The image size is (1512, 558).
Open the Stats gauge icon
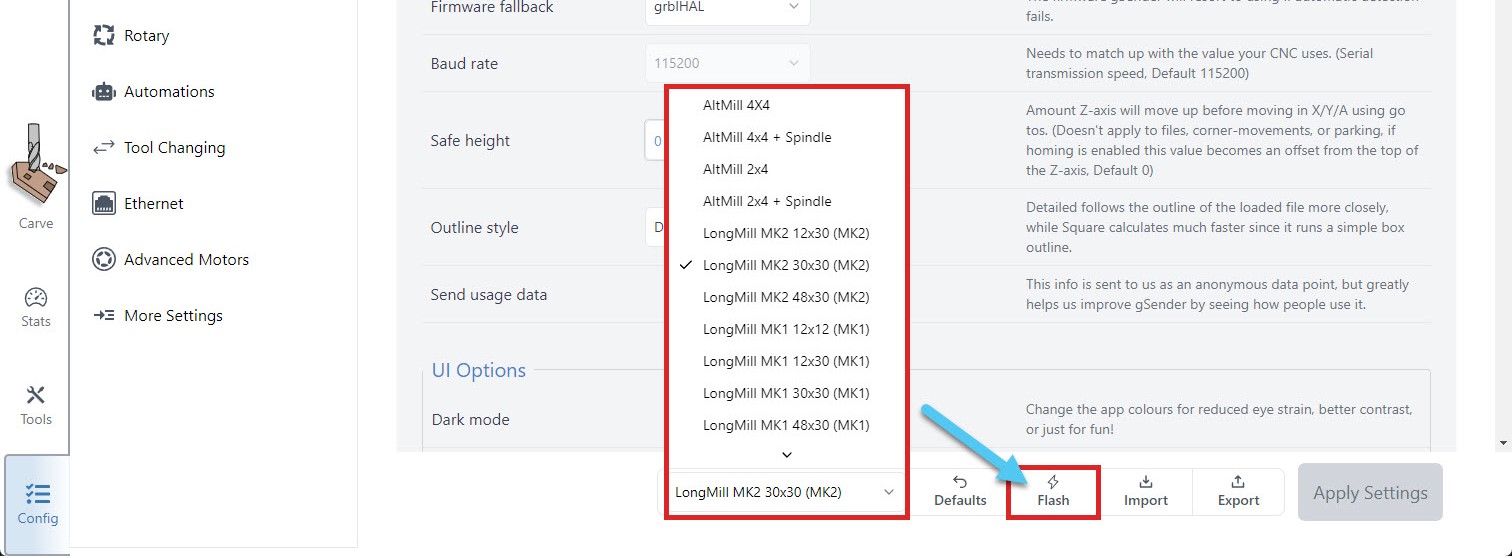tap(36, 298)
